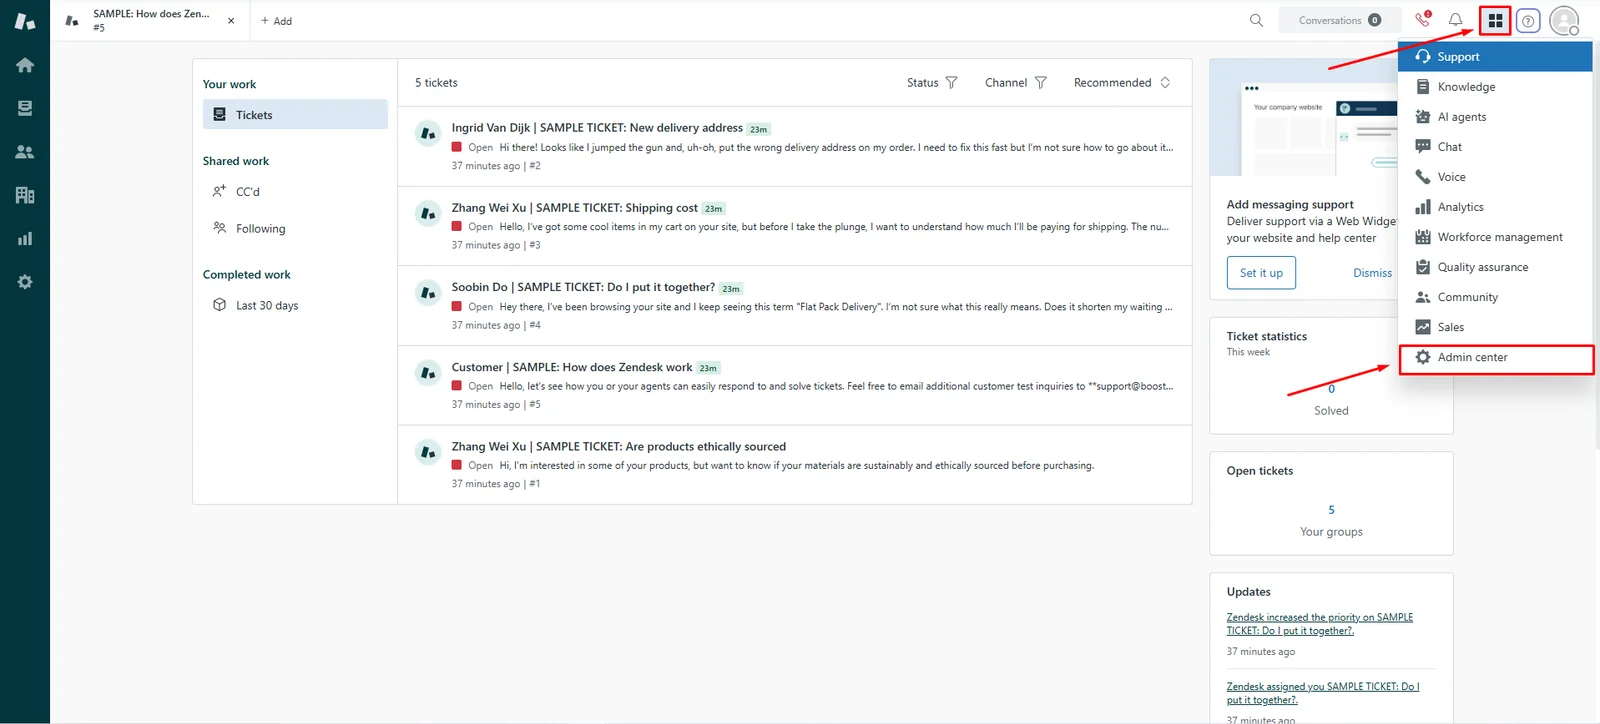The image size is (1600, 724).
Task: Open Zhang Wei Xu Shipping cost ticket
Action: (795, 226)
